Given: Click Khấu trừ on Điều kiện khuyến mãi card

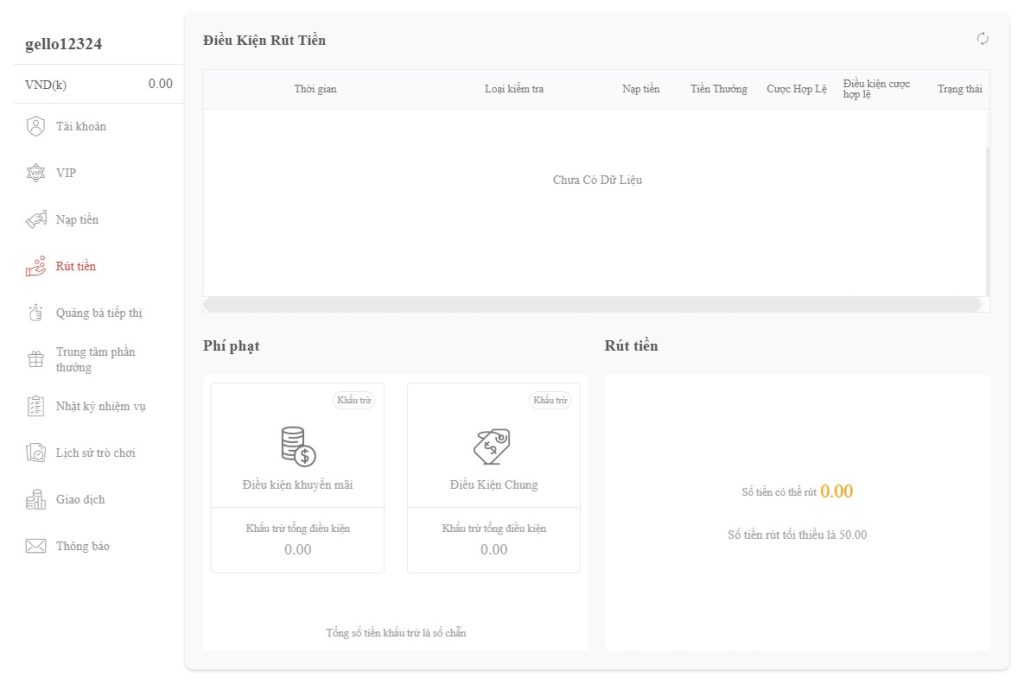Looking at the screenshot, I should coord(354,400).
